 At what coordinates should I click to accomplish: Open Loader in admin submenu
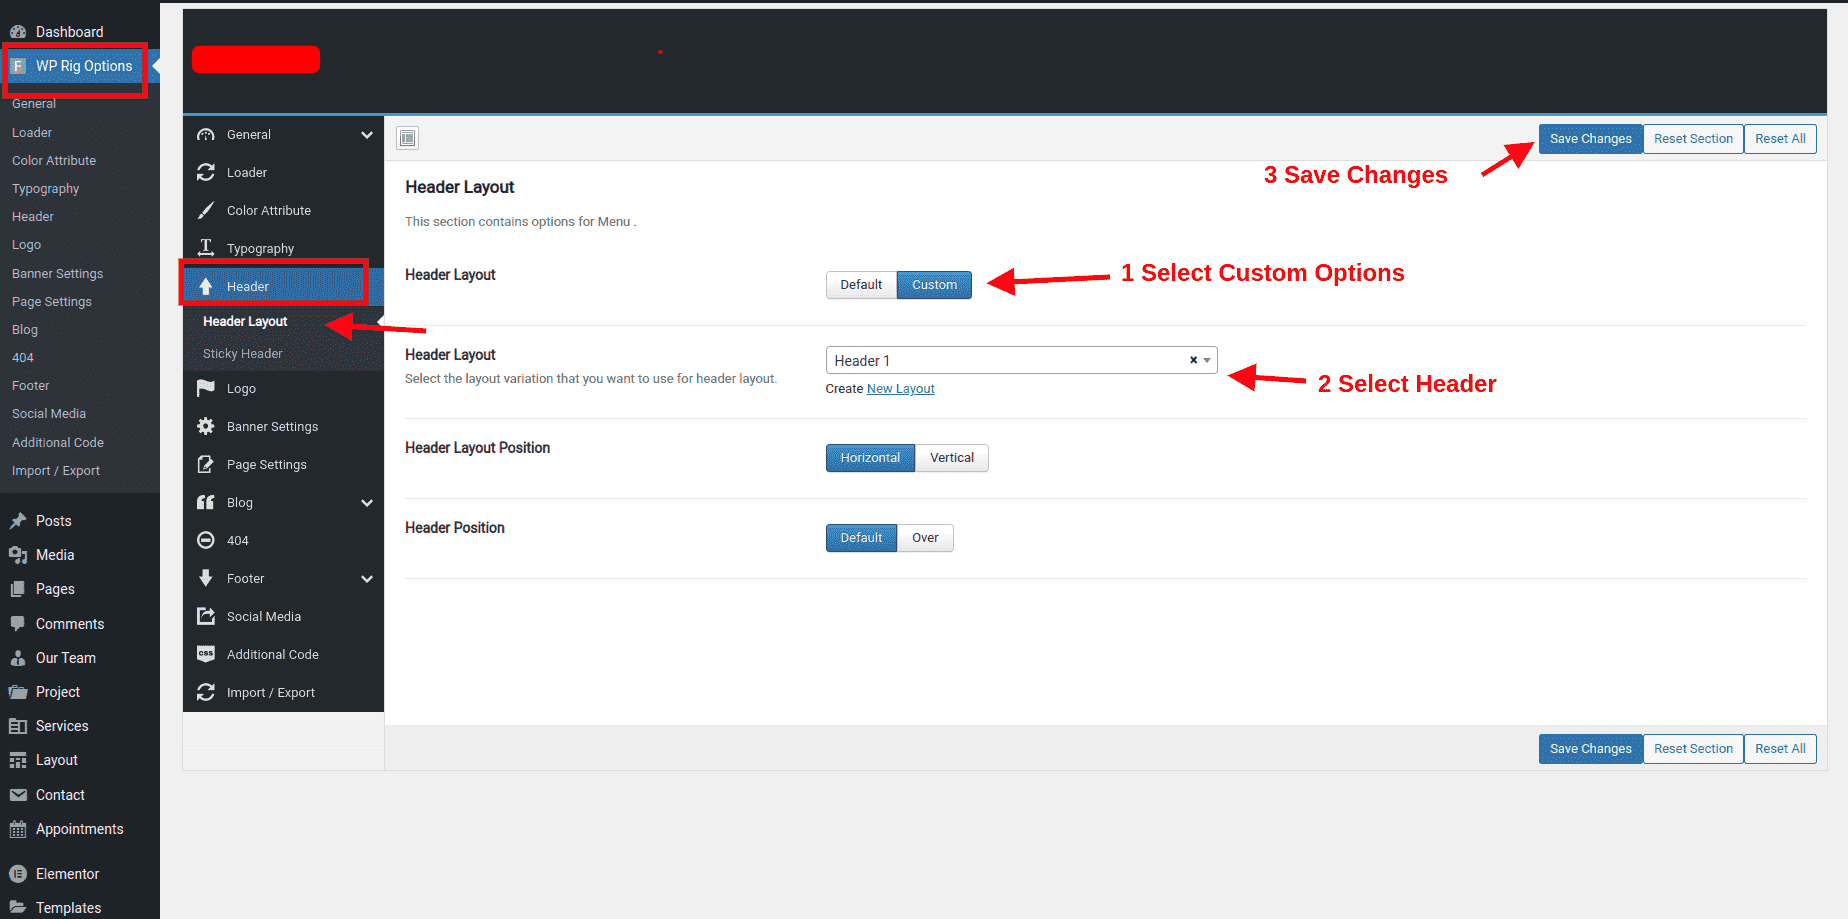32,132
